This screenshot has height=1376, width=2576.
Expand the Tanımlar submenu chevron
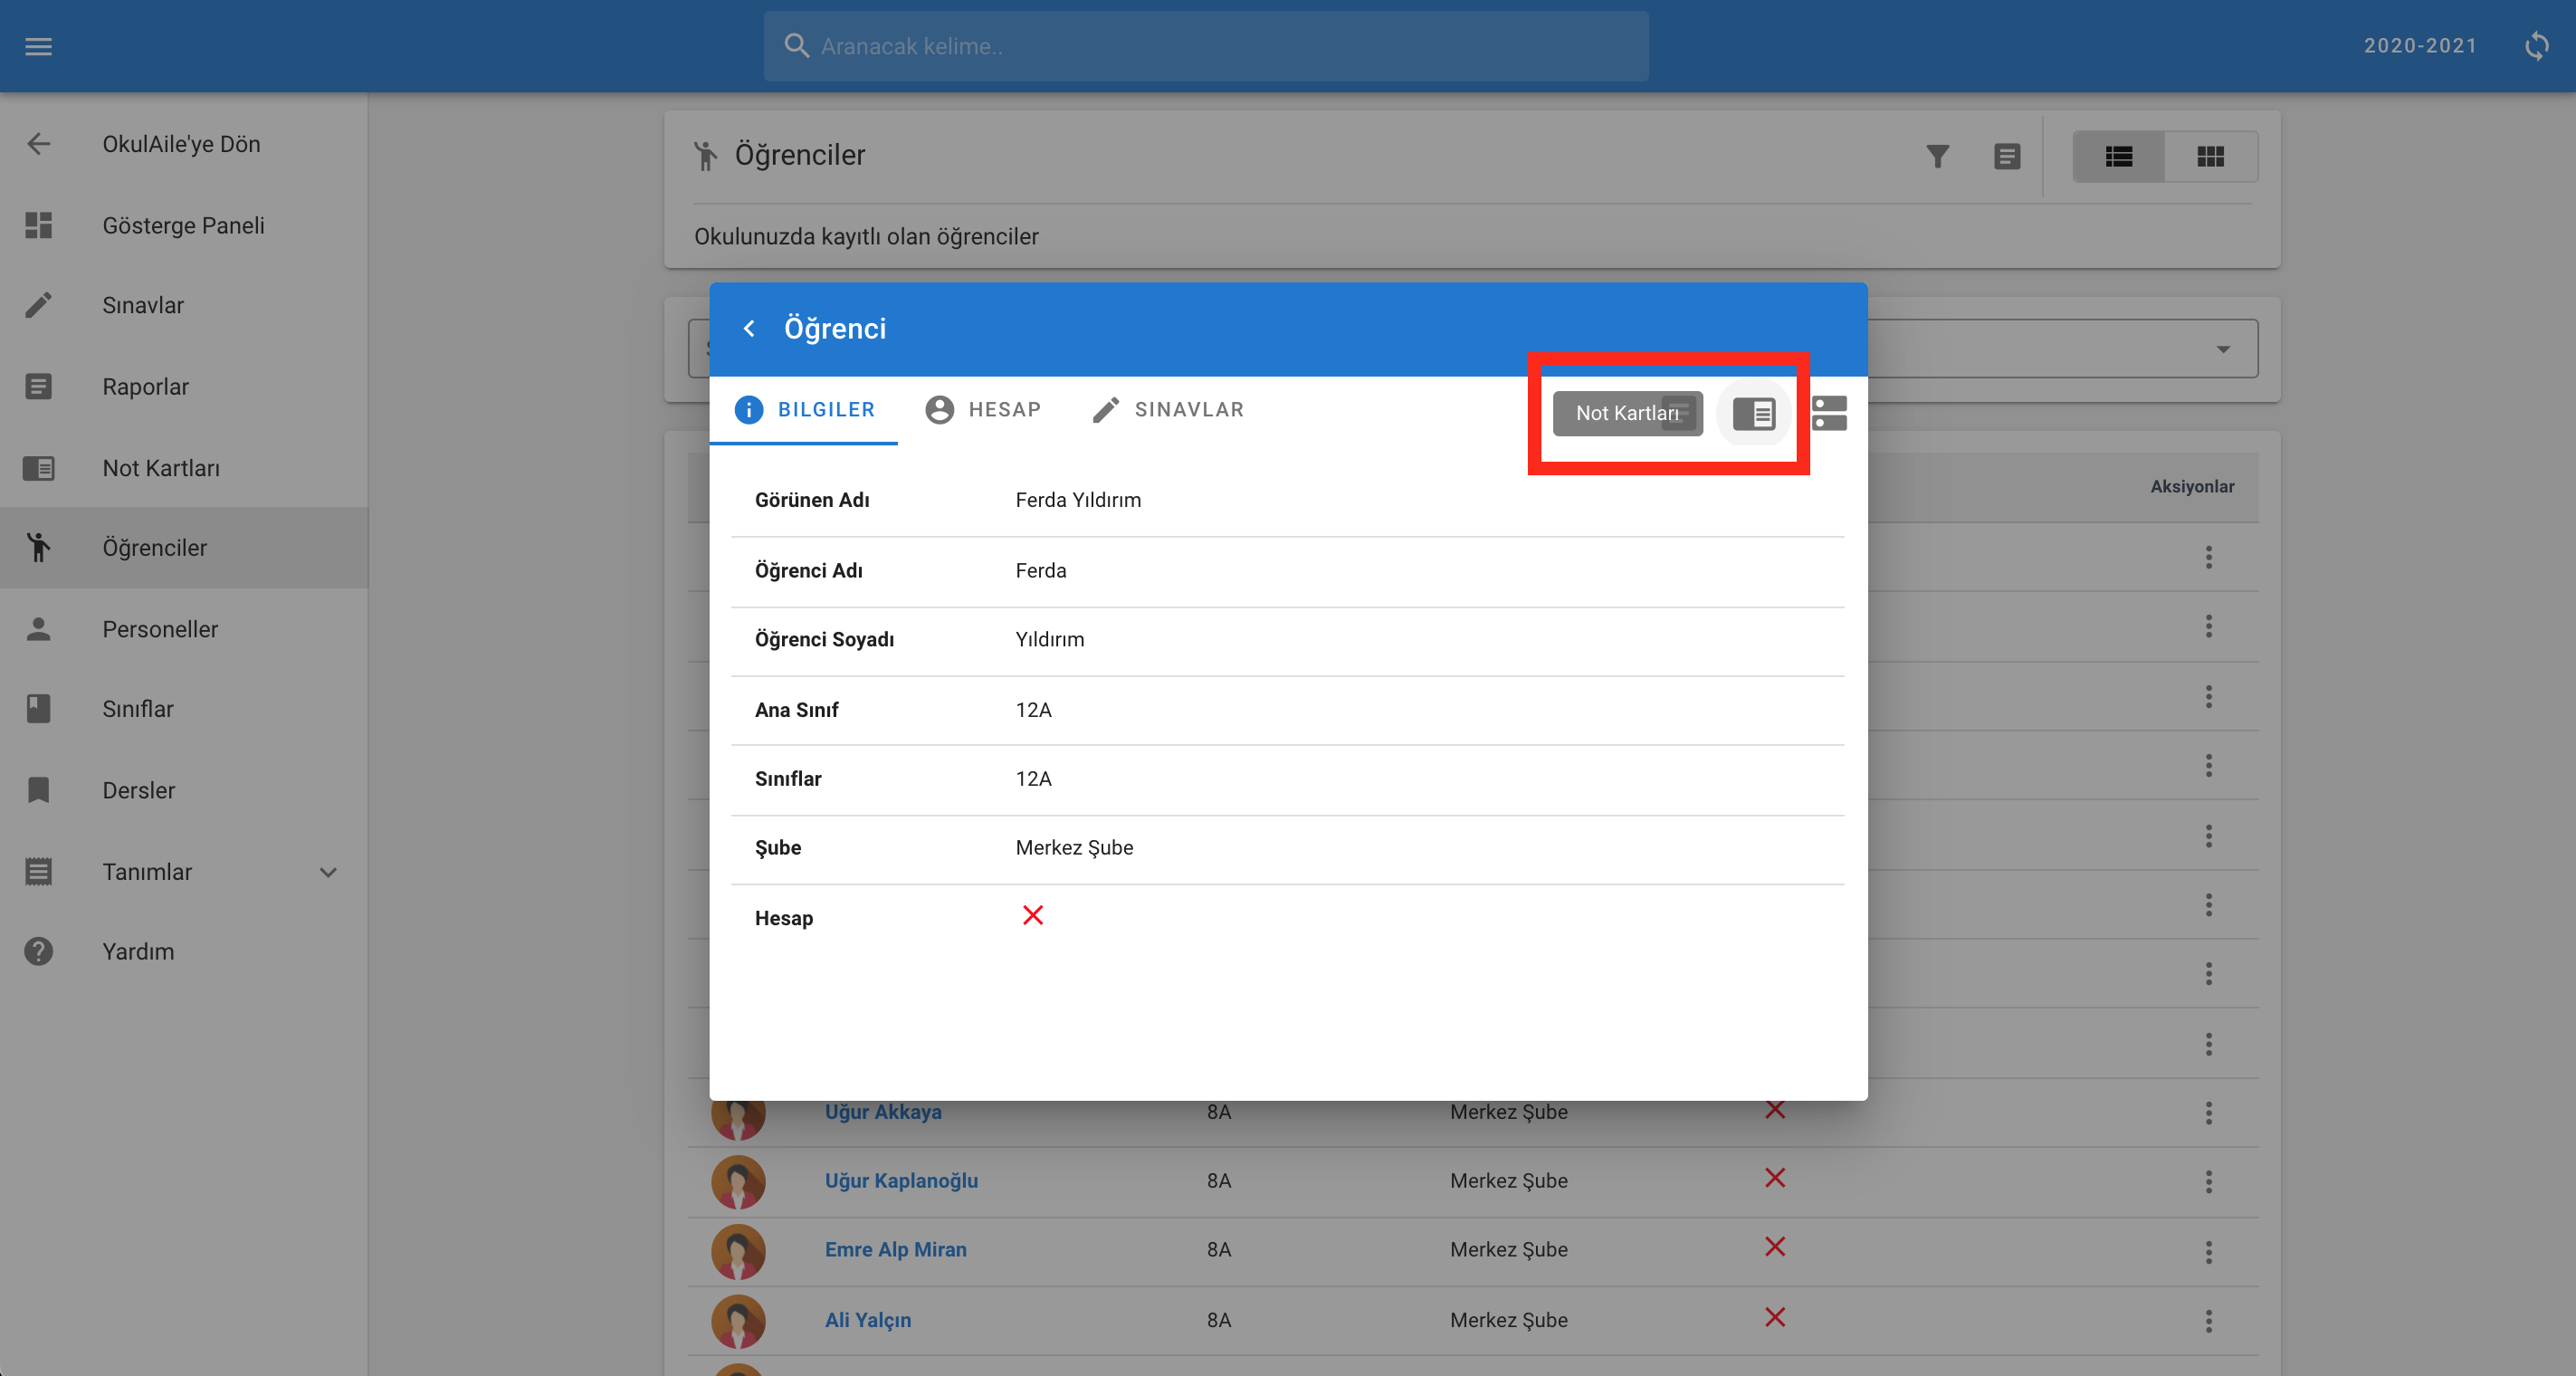pyautogui.click(x=328, y=872)
